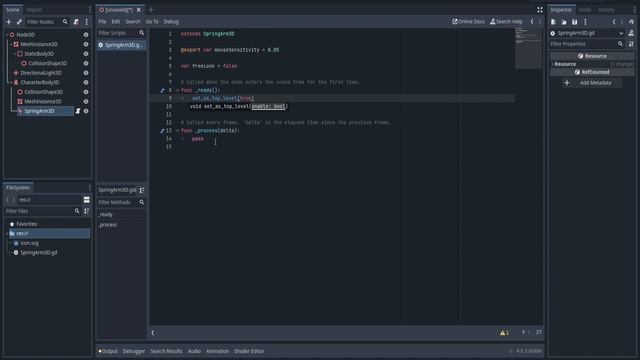
Task: Open the Debug menu
Action: [171, 22]
